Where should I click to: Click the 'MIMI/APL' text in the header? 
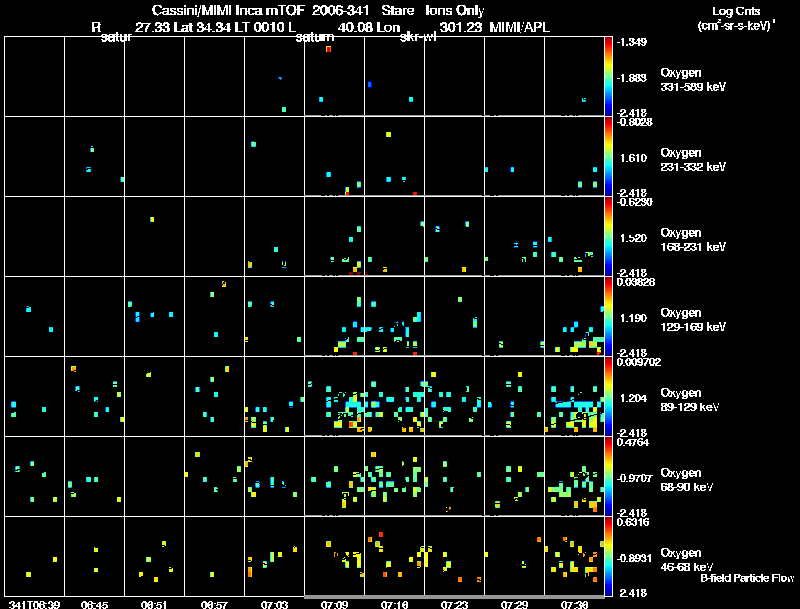coord(519,27)
